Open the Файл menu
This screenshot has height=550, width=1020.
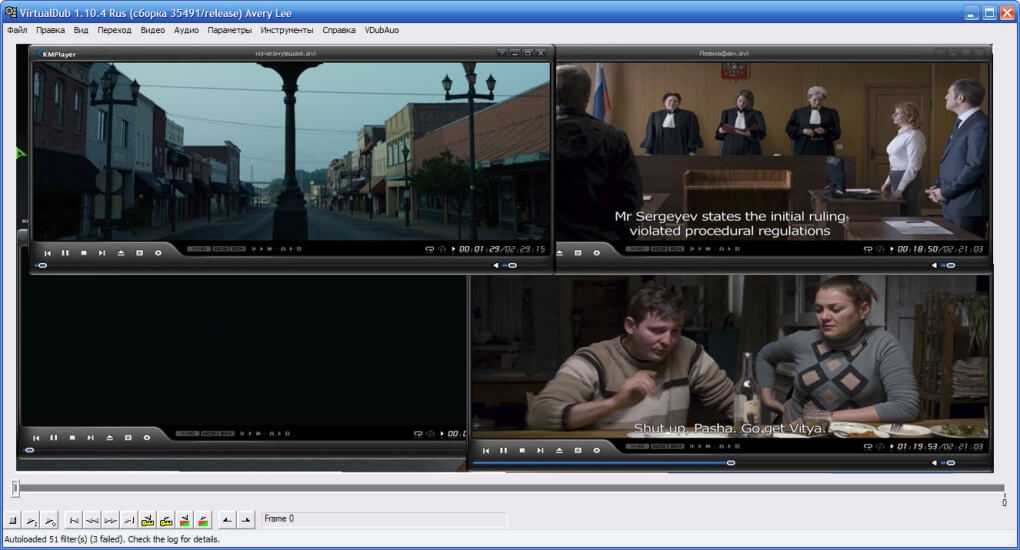[17, 30]
